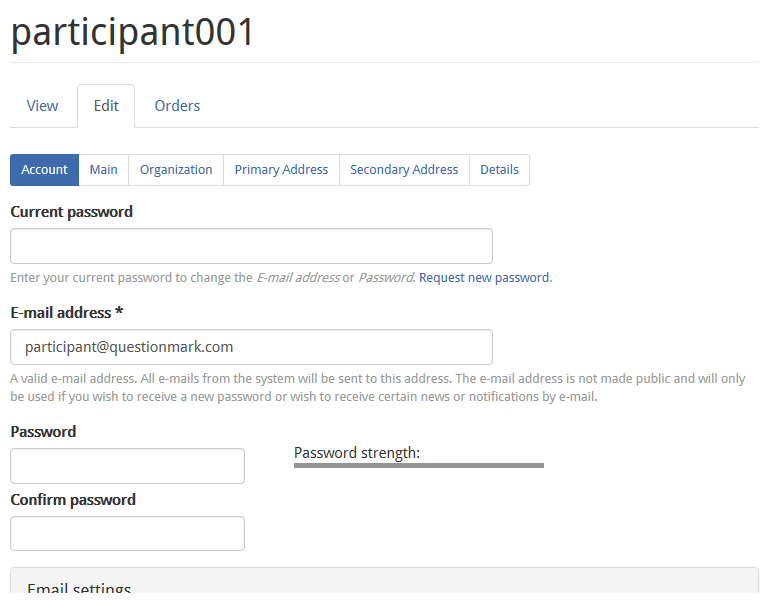Select the Account sub-tab
This screenshot has height=613, width=770.
(x=44, y=170)
